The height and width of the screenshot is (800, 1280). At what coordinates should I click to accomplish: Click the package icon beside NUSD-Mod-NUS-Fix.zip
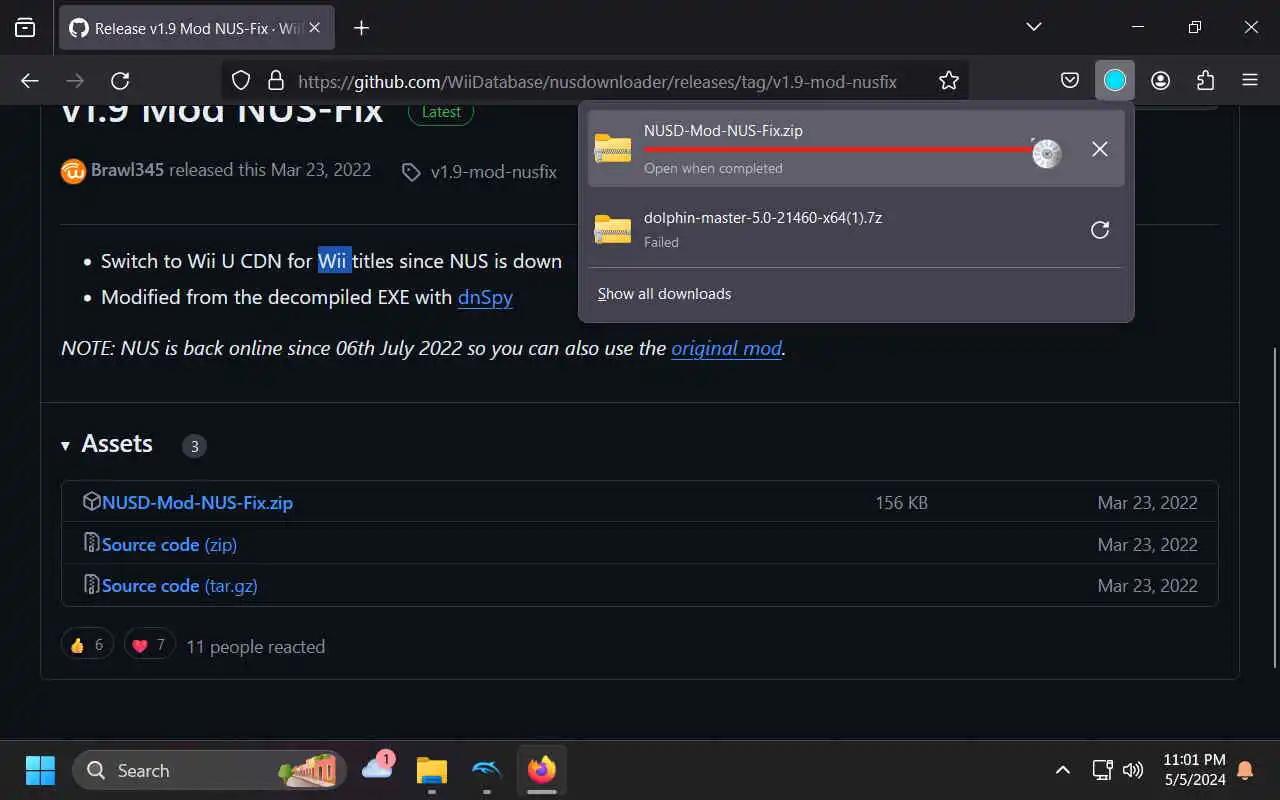pyautogui.click(x=91, y=501)
